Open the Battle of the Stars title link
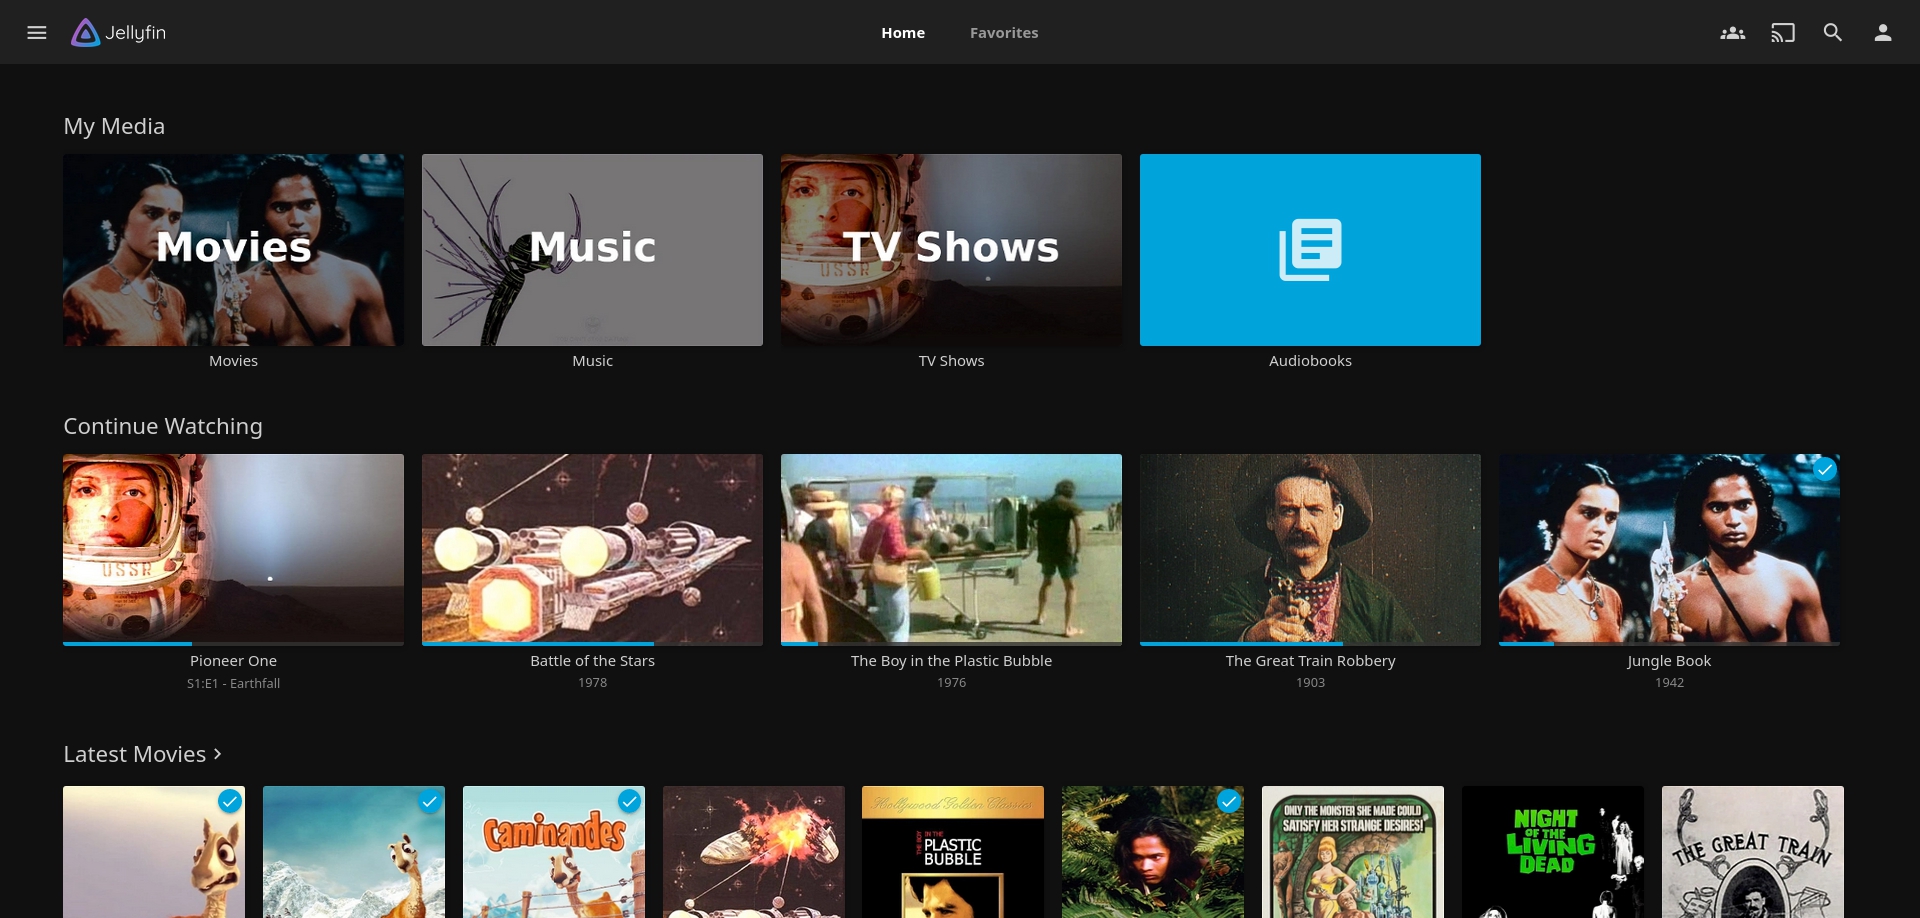 click(592, 661)
